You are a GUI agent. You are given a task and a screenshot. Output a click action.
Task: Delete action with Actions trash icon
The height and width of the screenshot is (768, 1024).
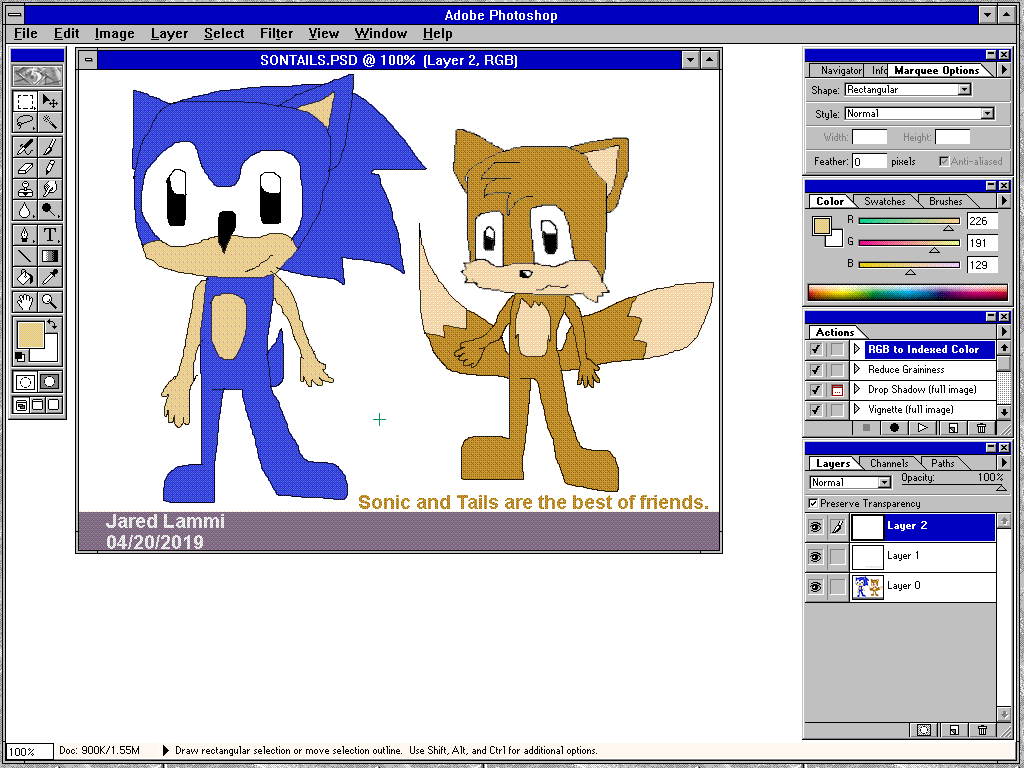[x=981, y=428]
